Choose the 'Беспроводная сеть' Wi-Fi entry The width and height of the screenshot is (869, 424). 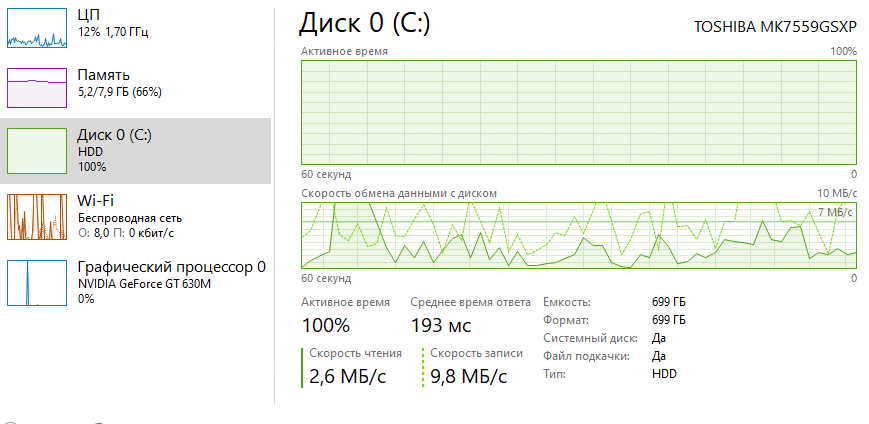click(130, 218)
